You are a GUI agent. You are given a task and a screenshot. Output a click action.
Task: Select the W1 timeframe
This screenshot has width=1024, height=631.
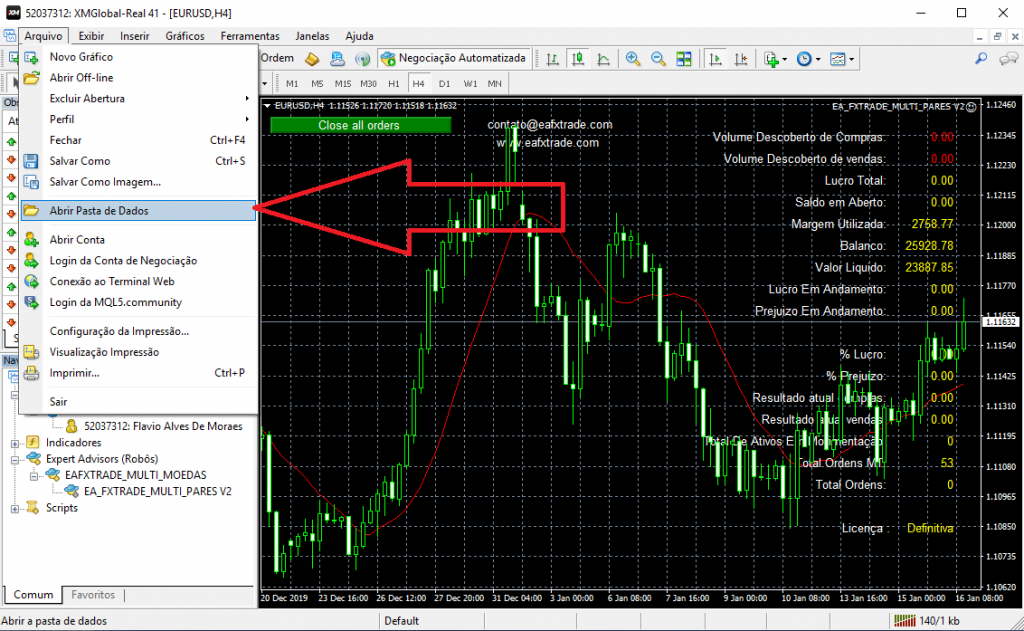click(470, 84)
